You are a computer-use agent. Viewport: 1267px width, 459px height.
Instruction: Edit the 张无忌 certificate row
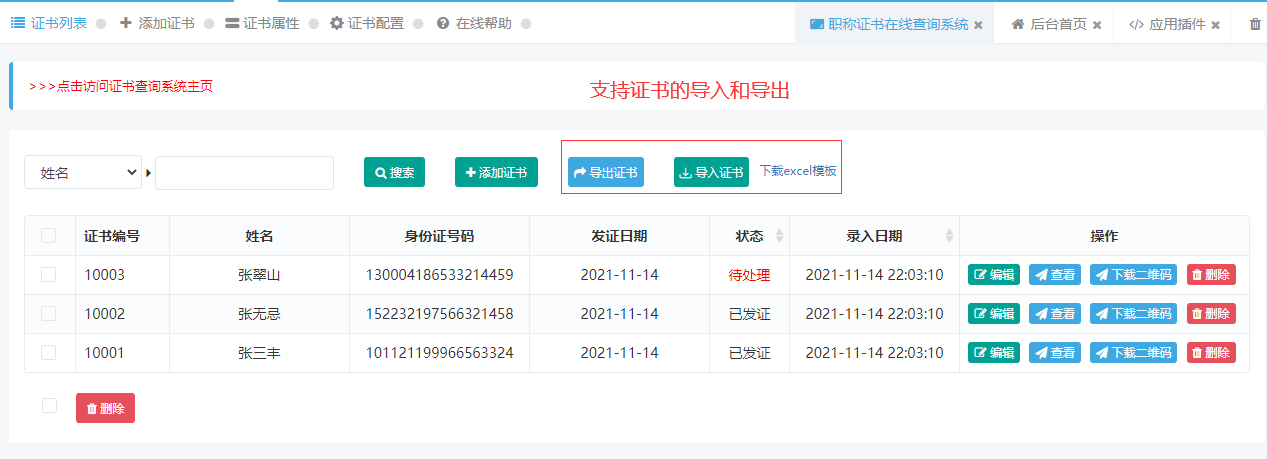click(x=994, y=314)
